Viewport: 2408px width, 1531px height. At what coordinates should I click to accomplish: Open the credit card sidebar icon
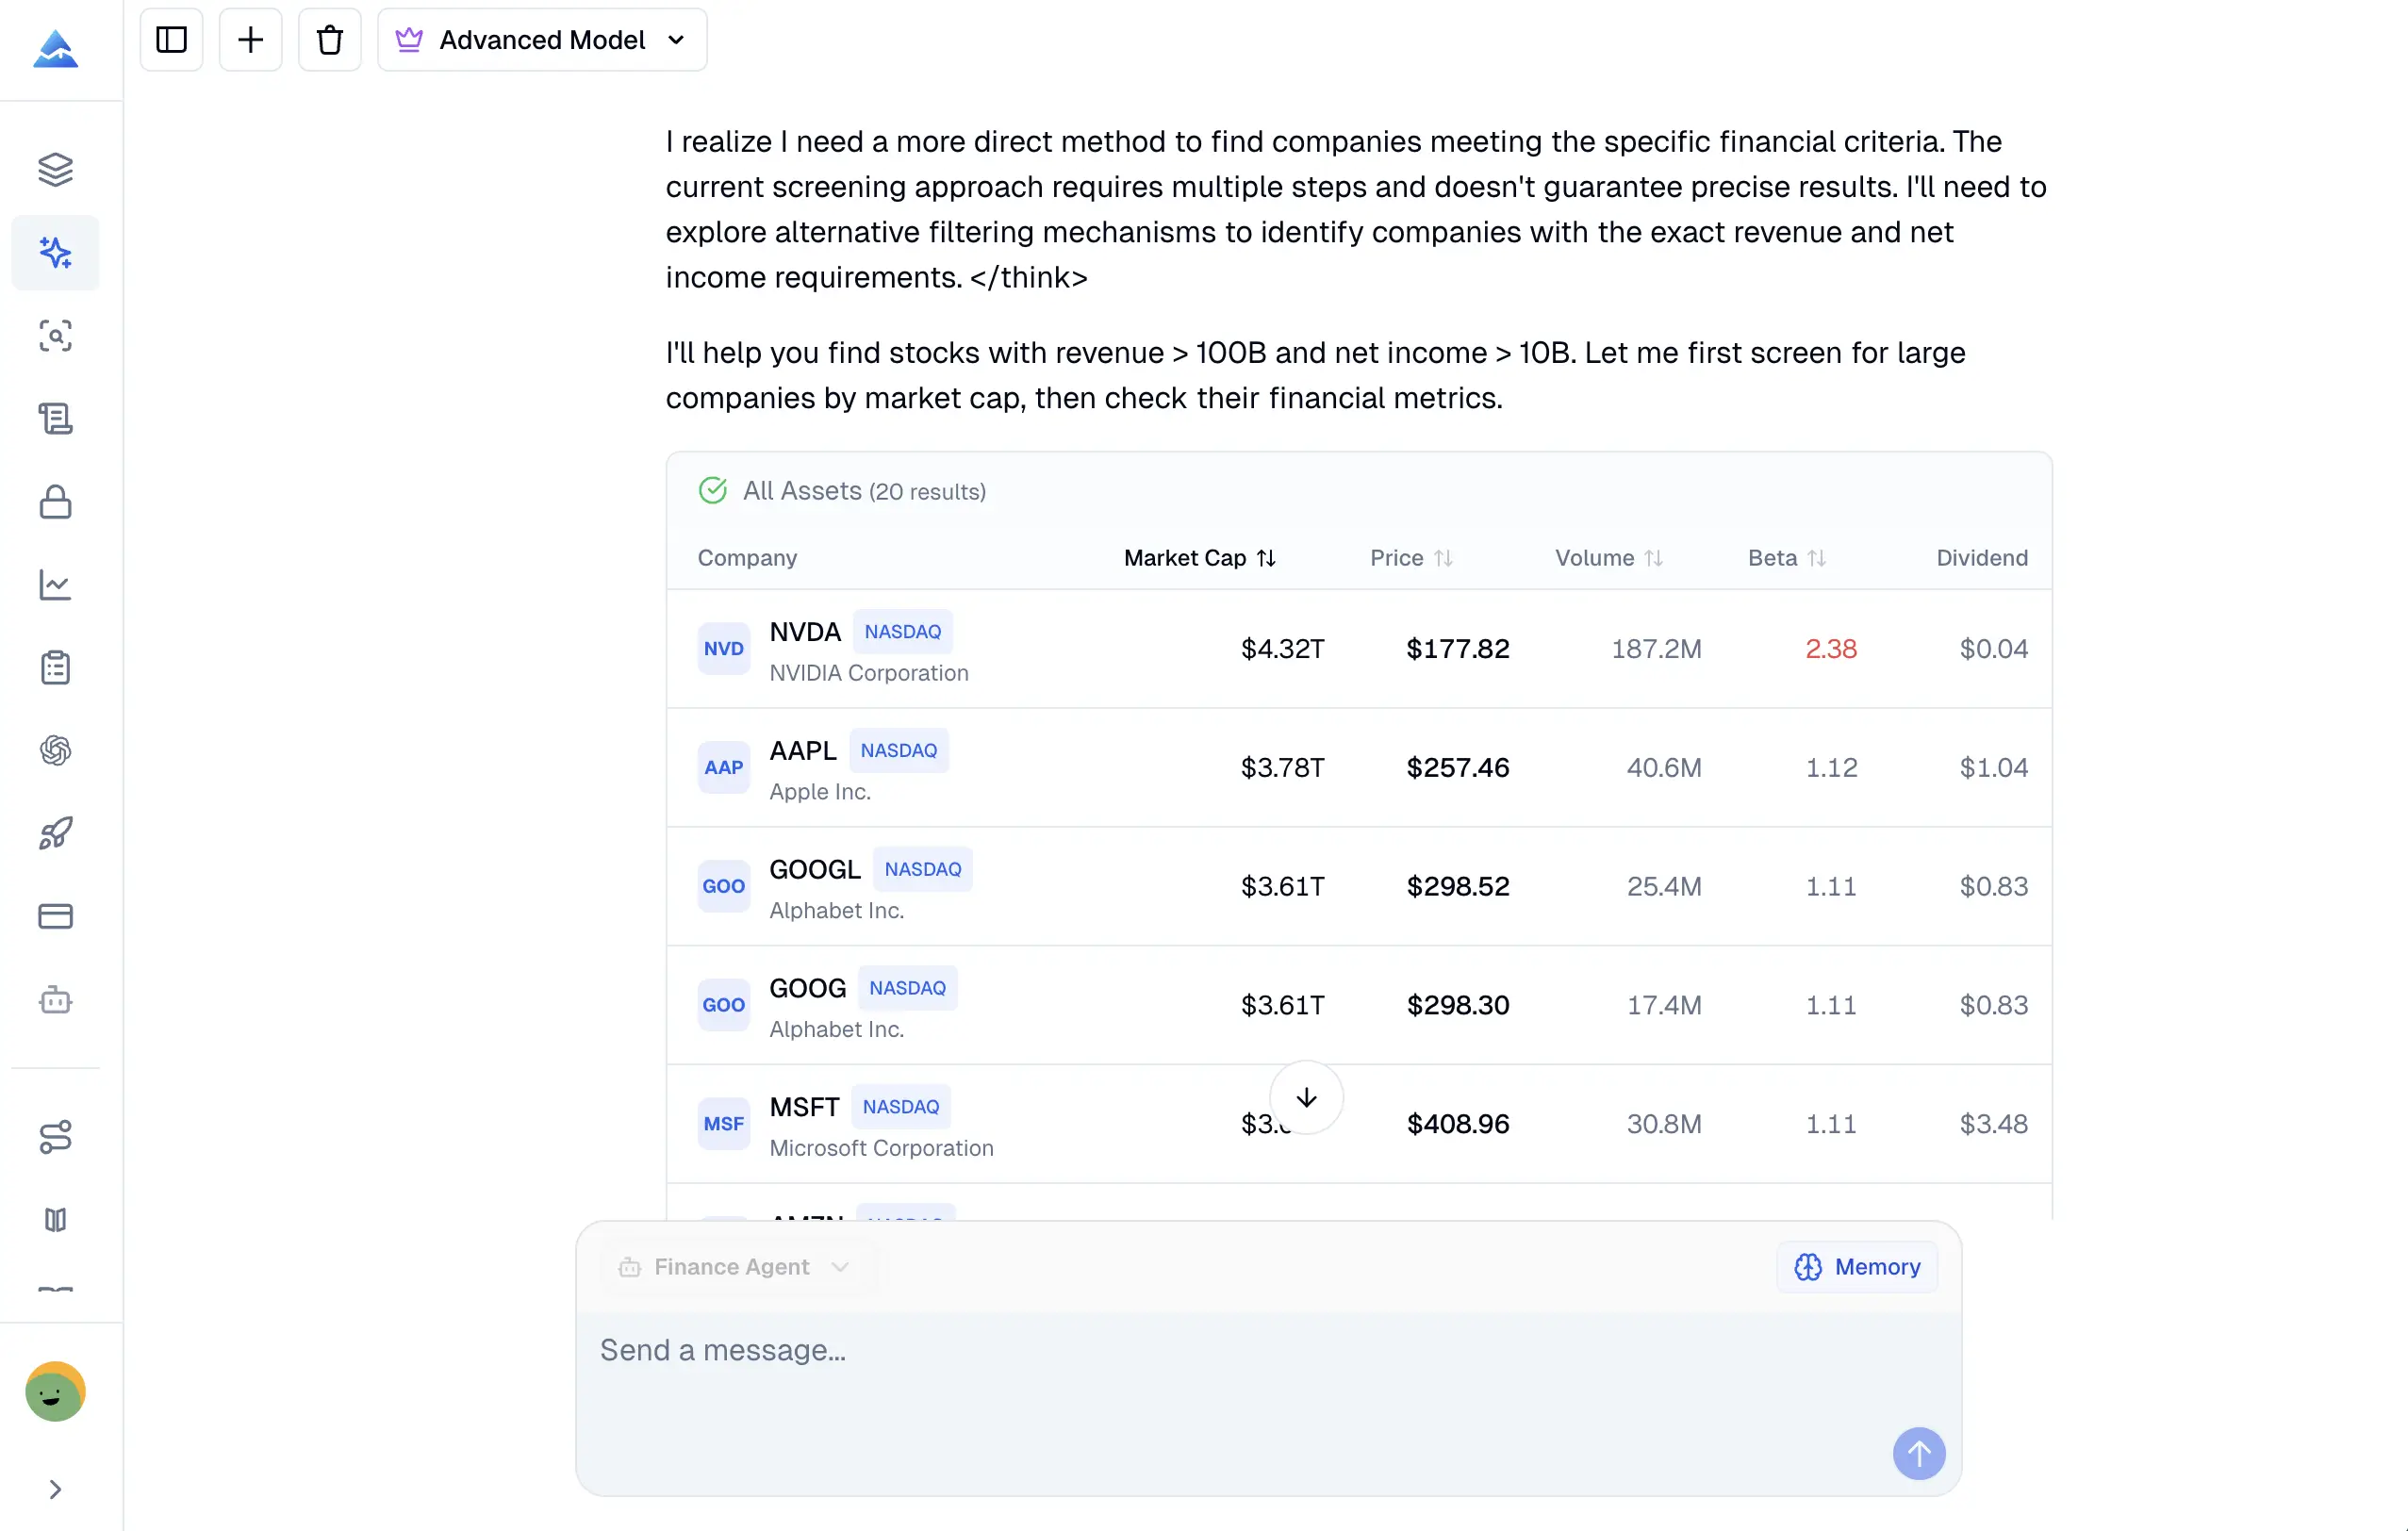55,916
